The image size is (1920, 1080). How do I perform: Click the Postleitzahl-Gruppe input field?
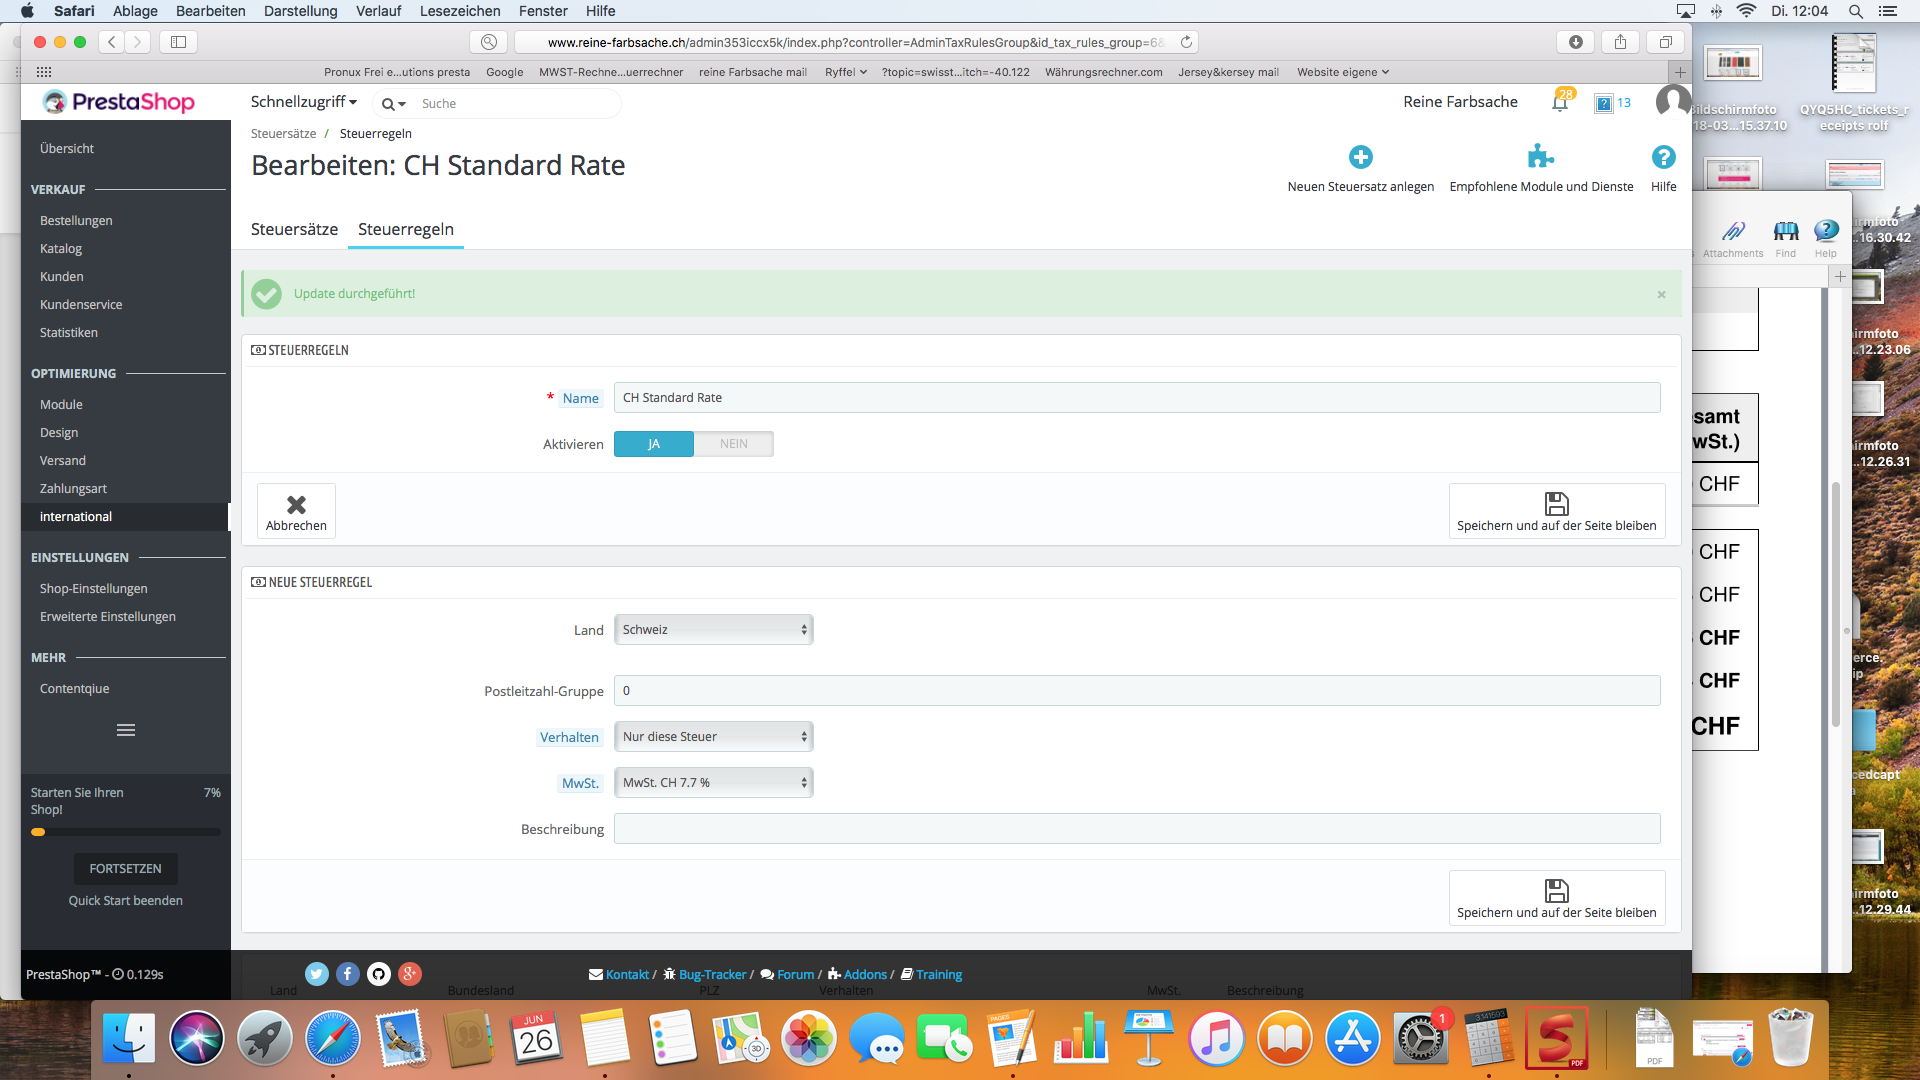point(1136,691)
